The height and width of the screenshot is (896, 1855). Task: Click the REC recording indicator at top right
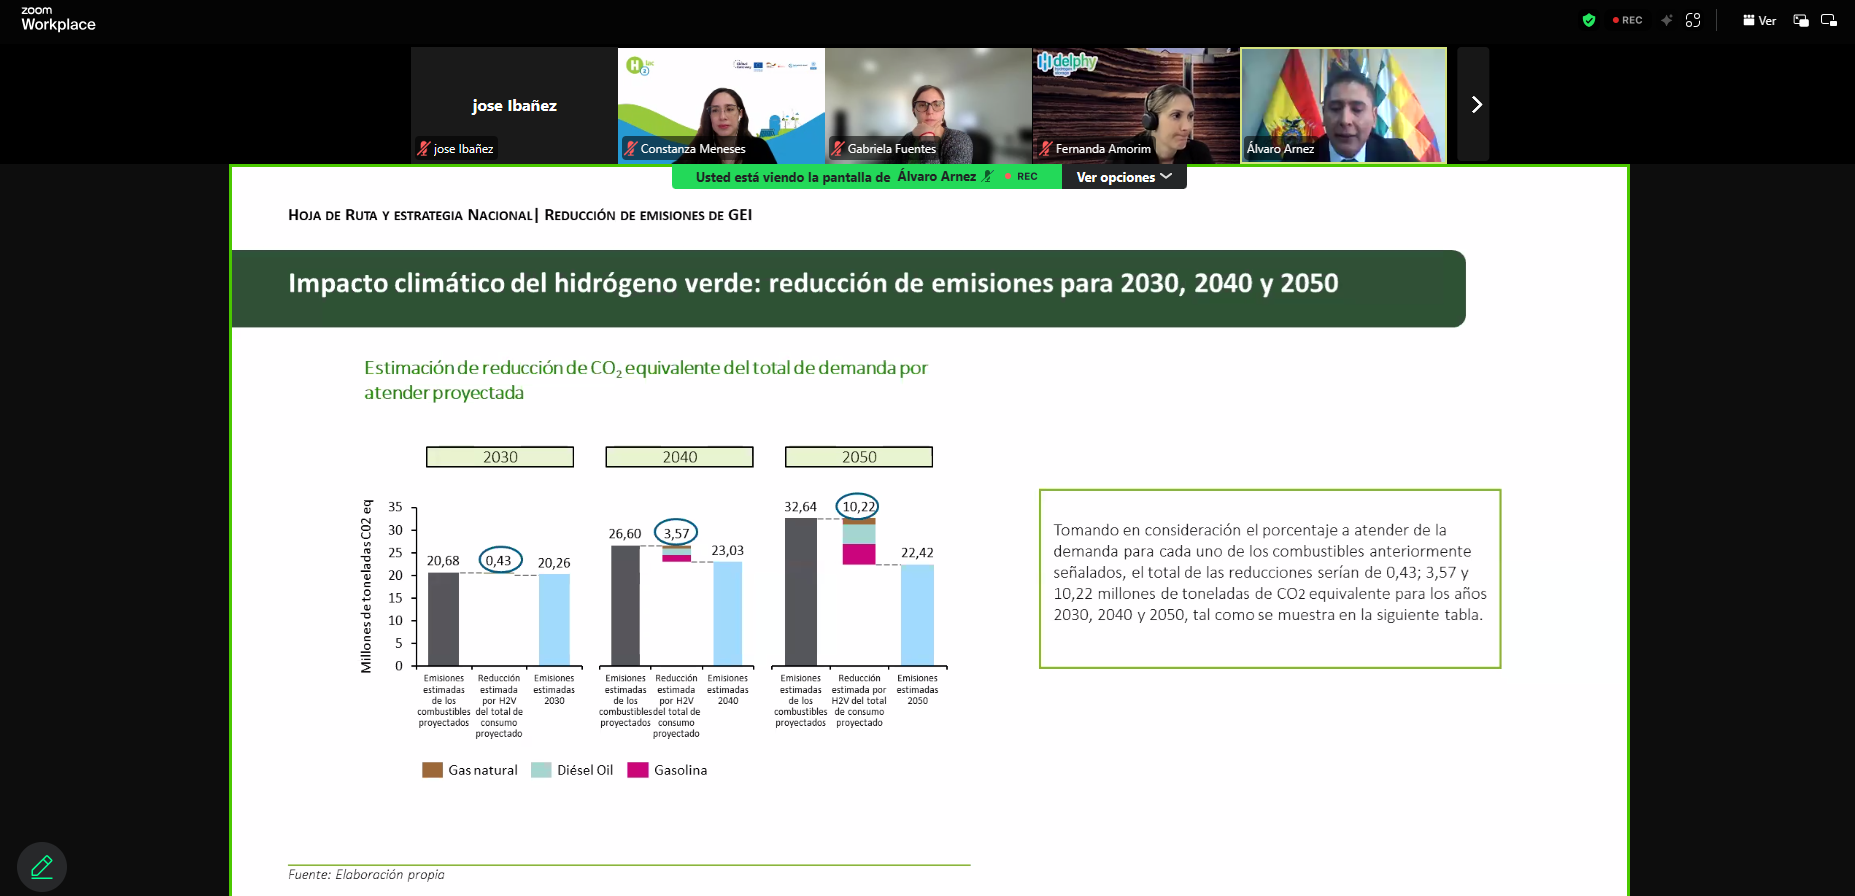pos(1627,20)
